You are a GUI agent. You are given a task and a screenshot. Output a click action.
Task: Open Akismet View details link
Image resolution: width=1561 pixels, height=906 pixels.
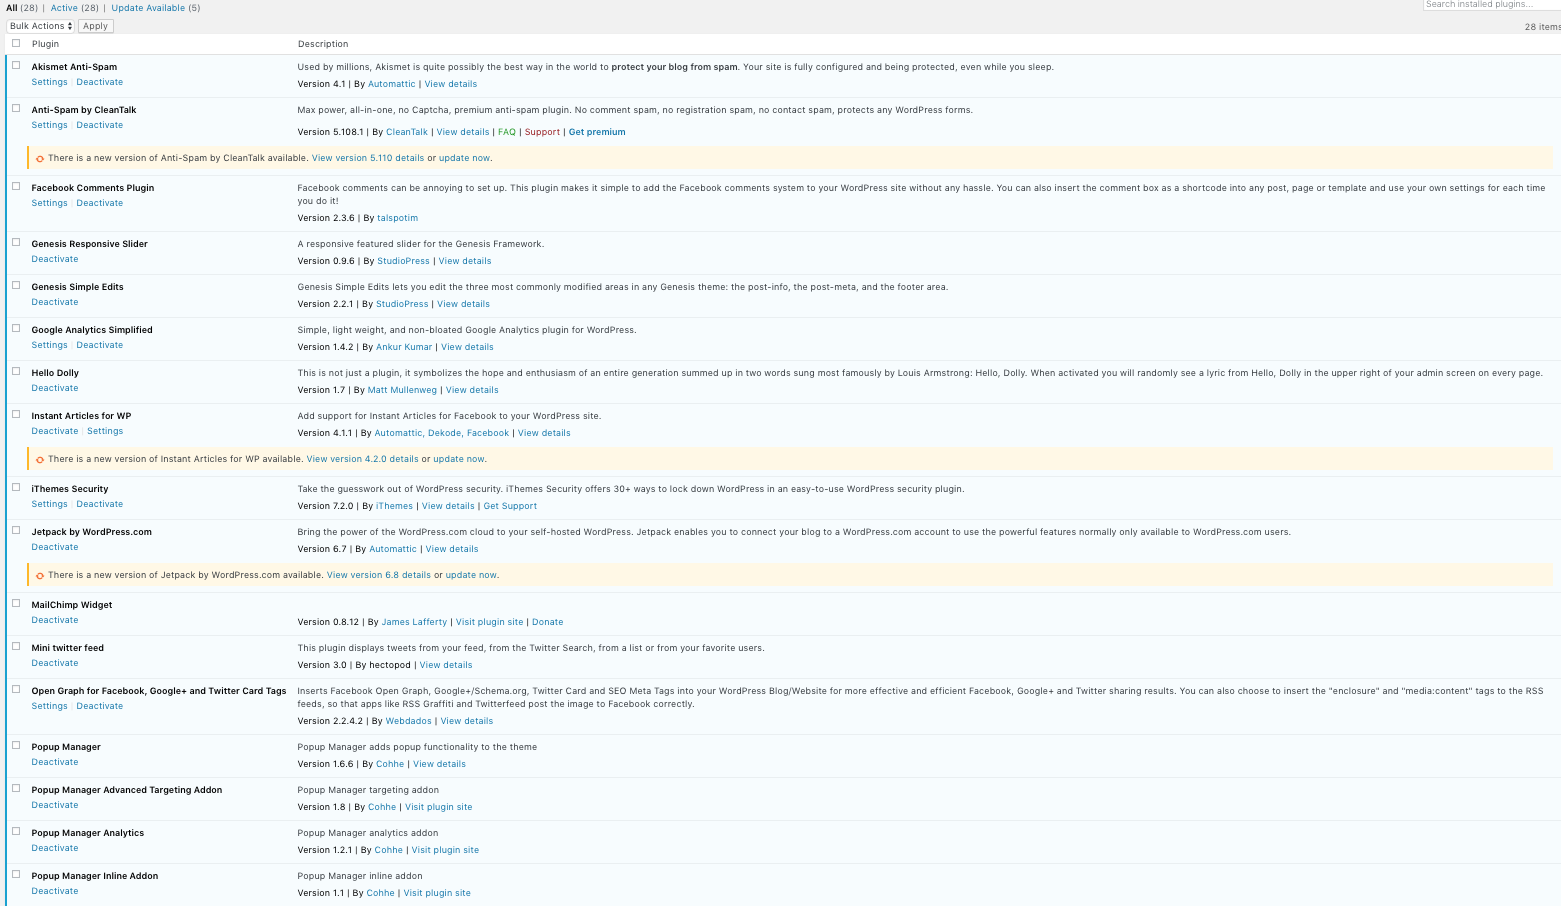451,84
